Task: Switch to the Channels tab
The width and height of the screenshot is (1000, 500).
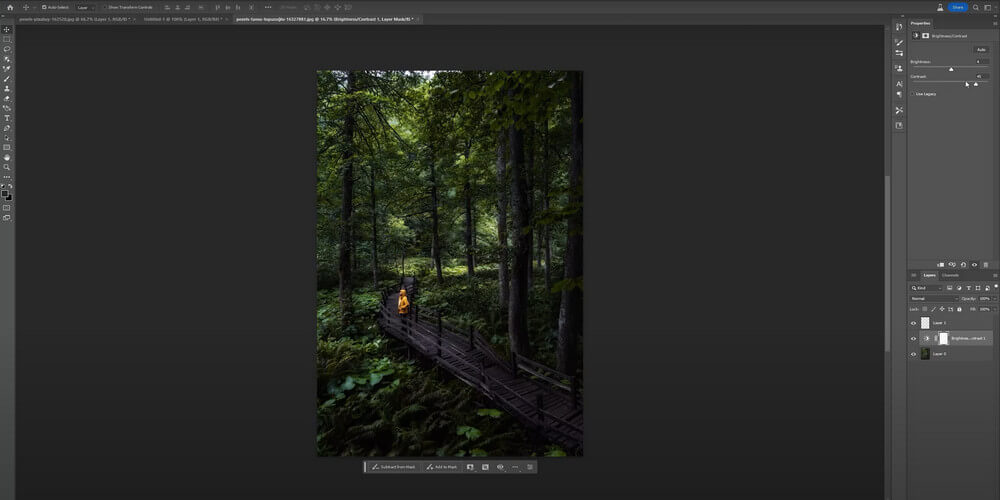Action: (950, 276)
